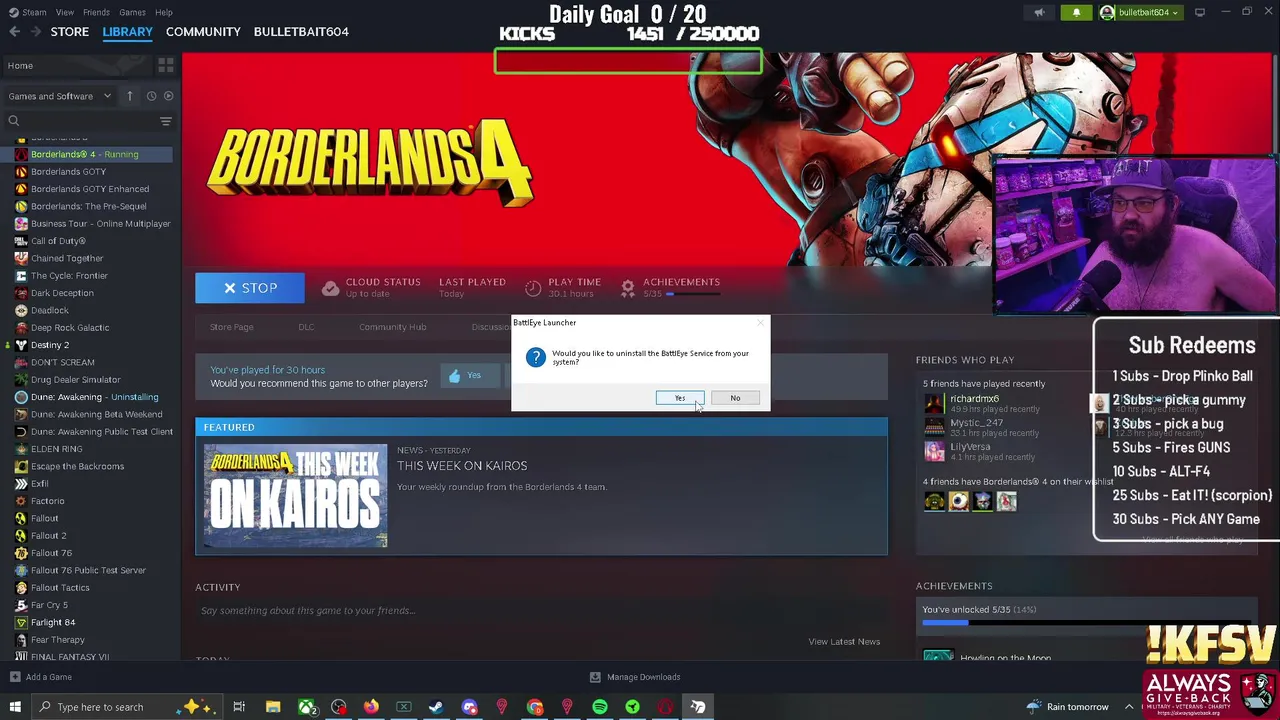Screen dimensions: 1280x720
Task: Open Xbox app on the taskbar
Action: tap(307, 707)
